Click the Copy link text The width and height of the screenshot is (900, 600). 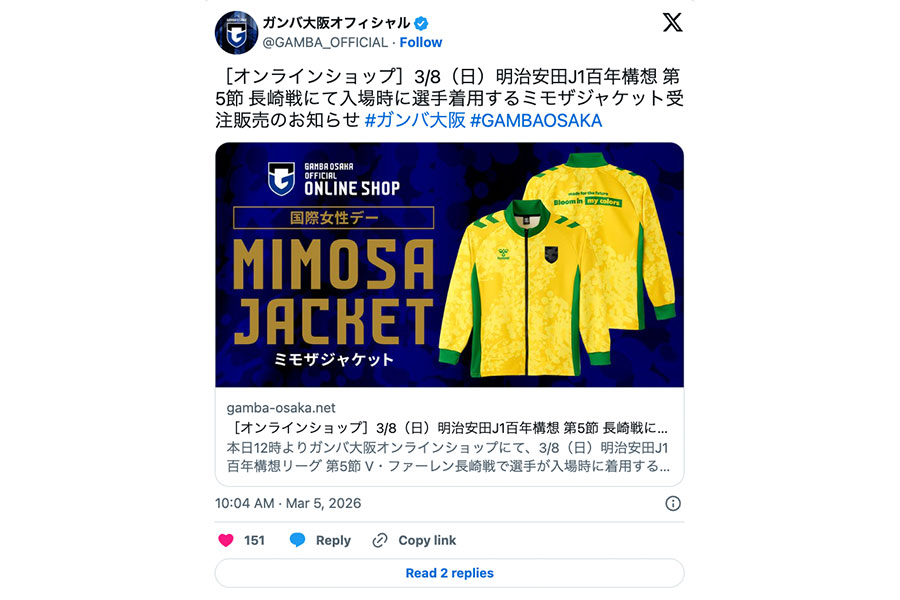[x=427, y=540]
